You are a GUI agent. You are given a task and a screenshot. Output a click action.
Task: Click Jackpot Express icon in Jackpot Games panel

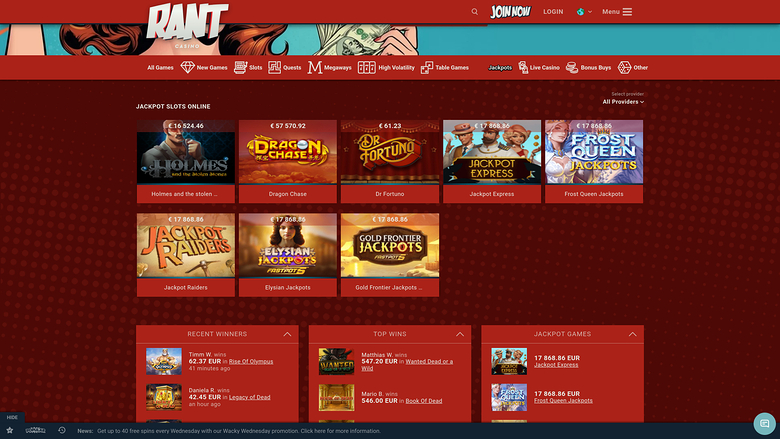509,361
